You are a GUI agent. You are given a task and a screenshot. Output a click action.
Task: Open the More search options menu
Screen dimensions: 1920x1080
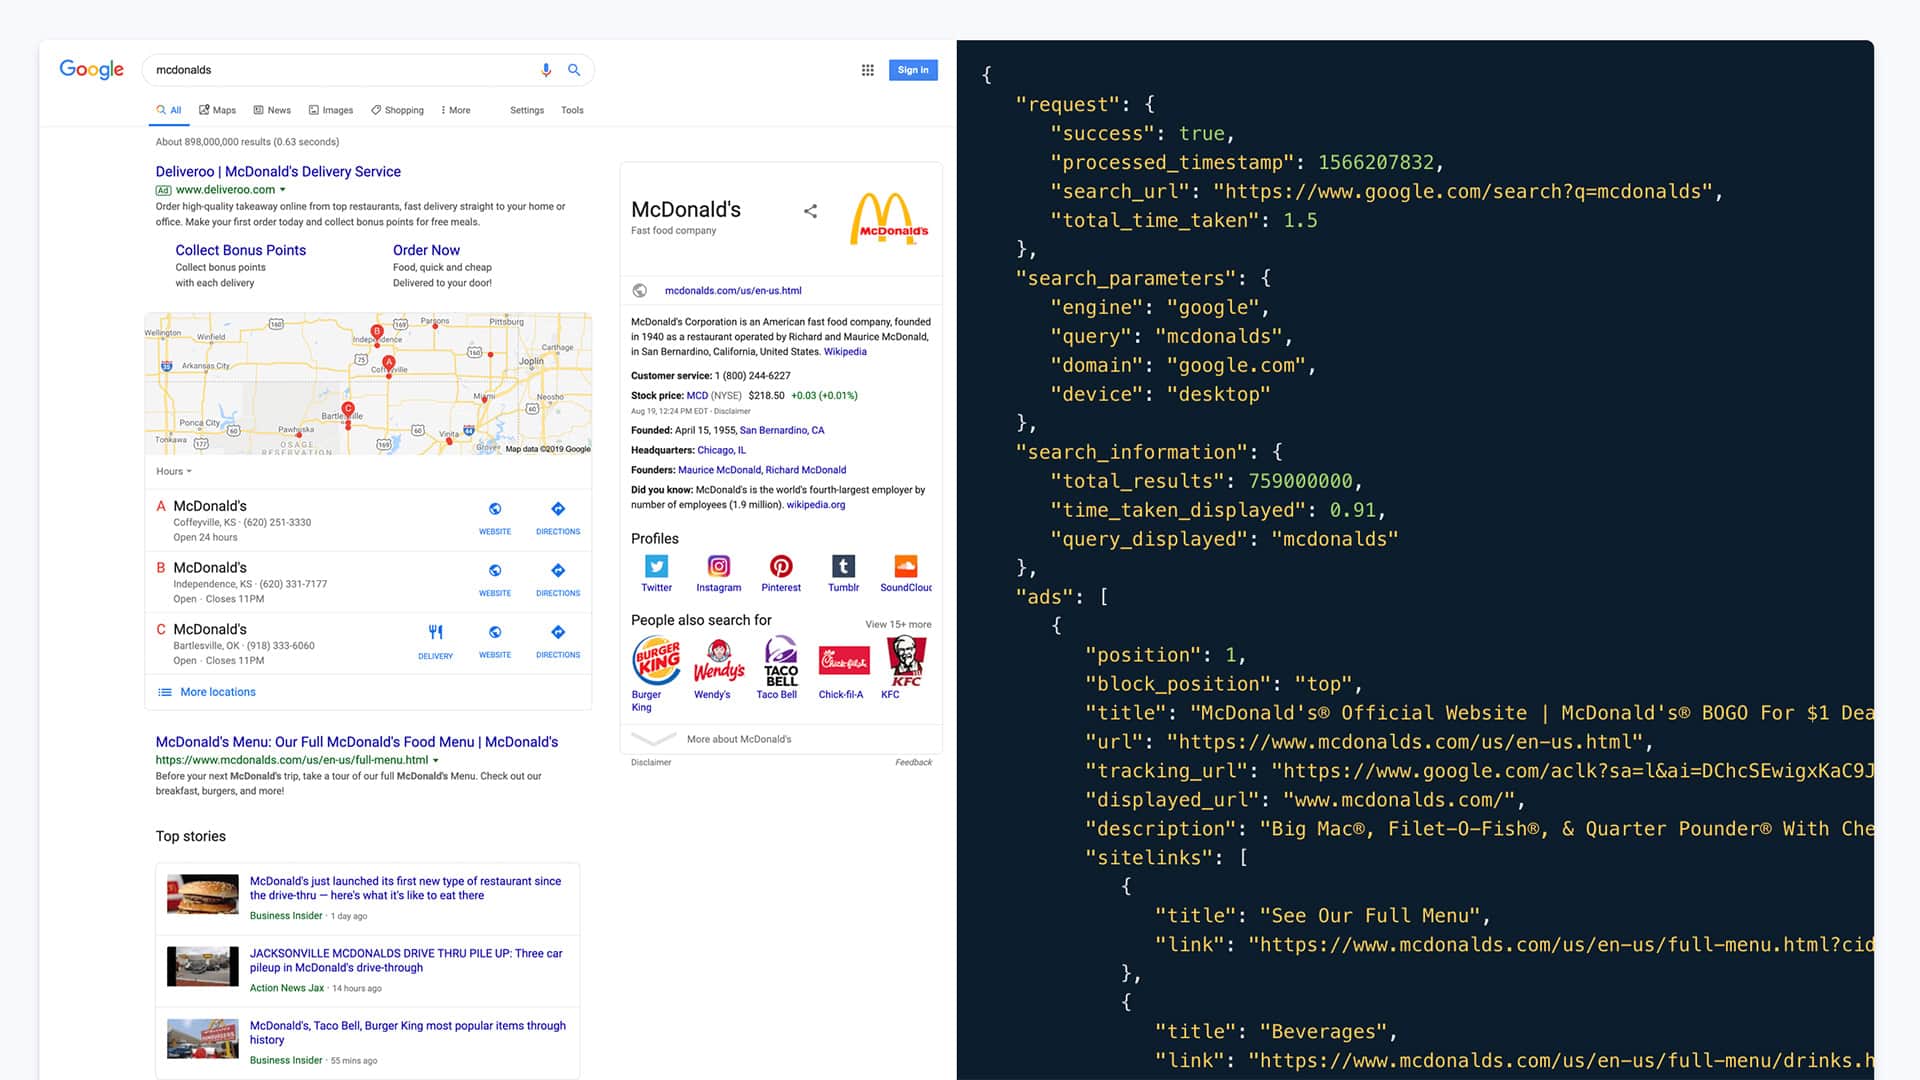pos(455,110)
